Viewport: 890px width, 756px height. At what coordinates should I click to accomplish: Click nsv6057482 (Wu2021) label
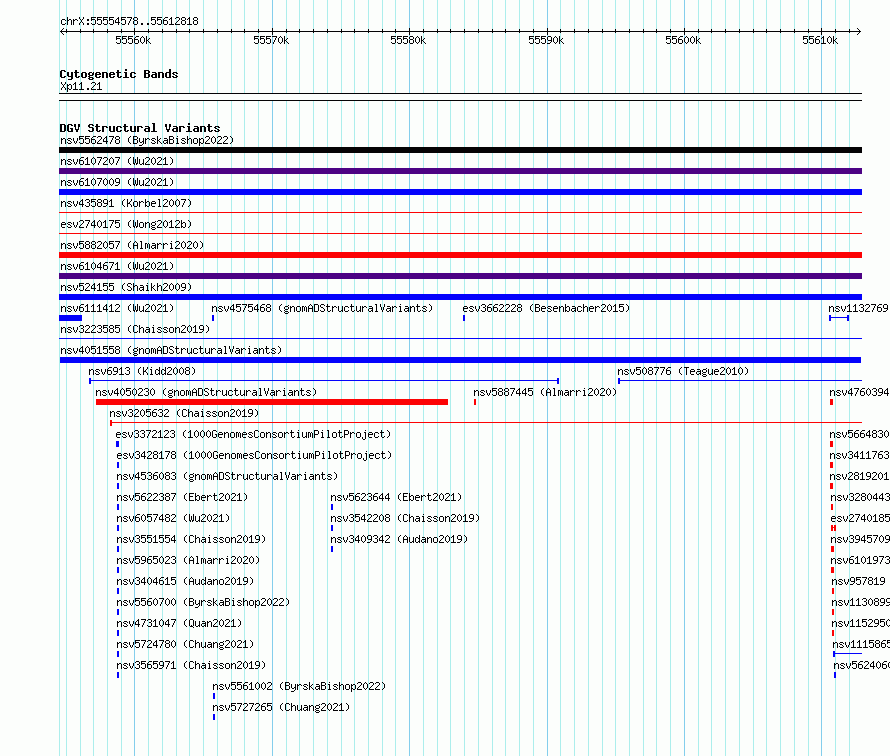[173, 518]
